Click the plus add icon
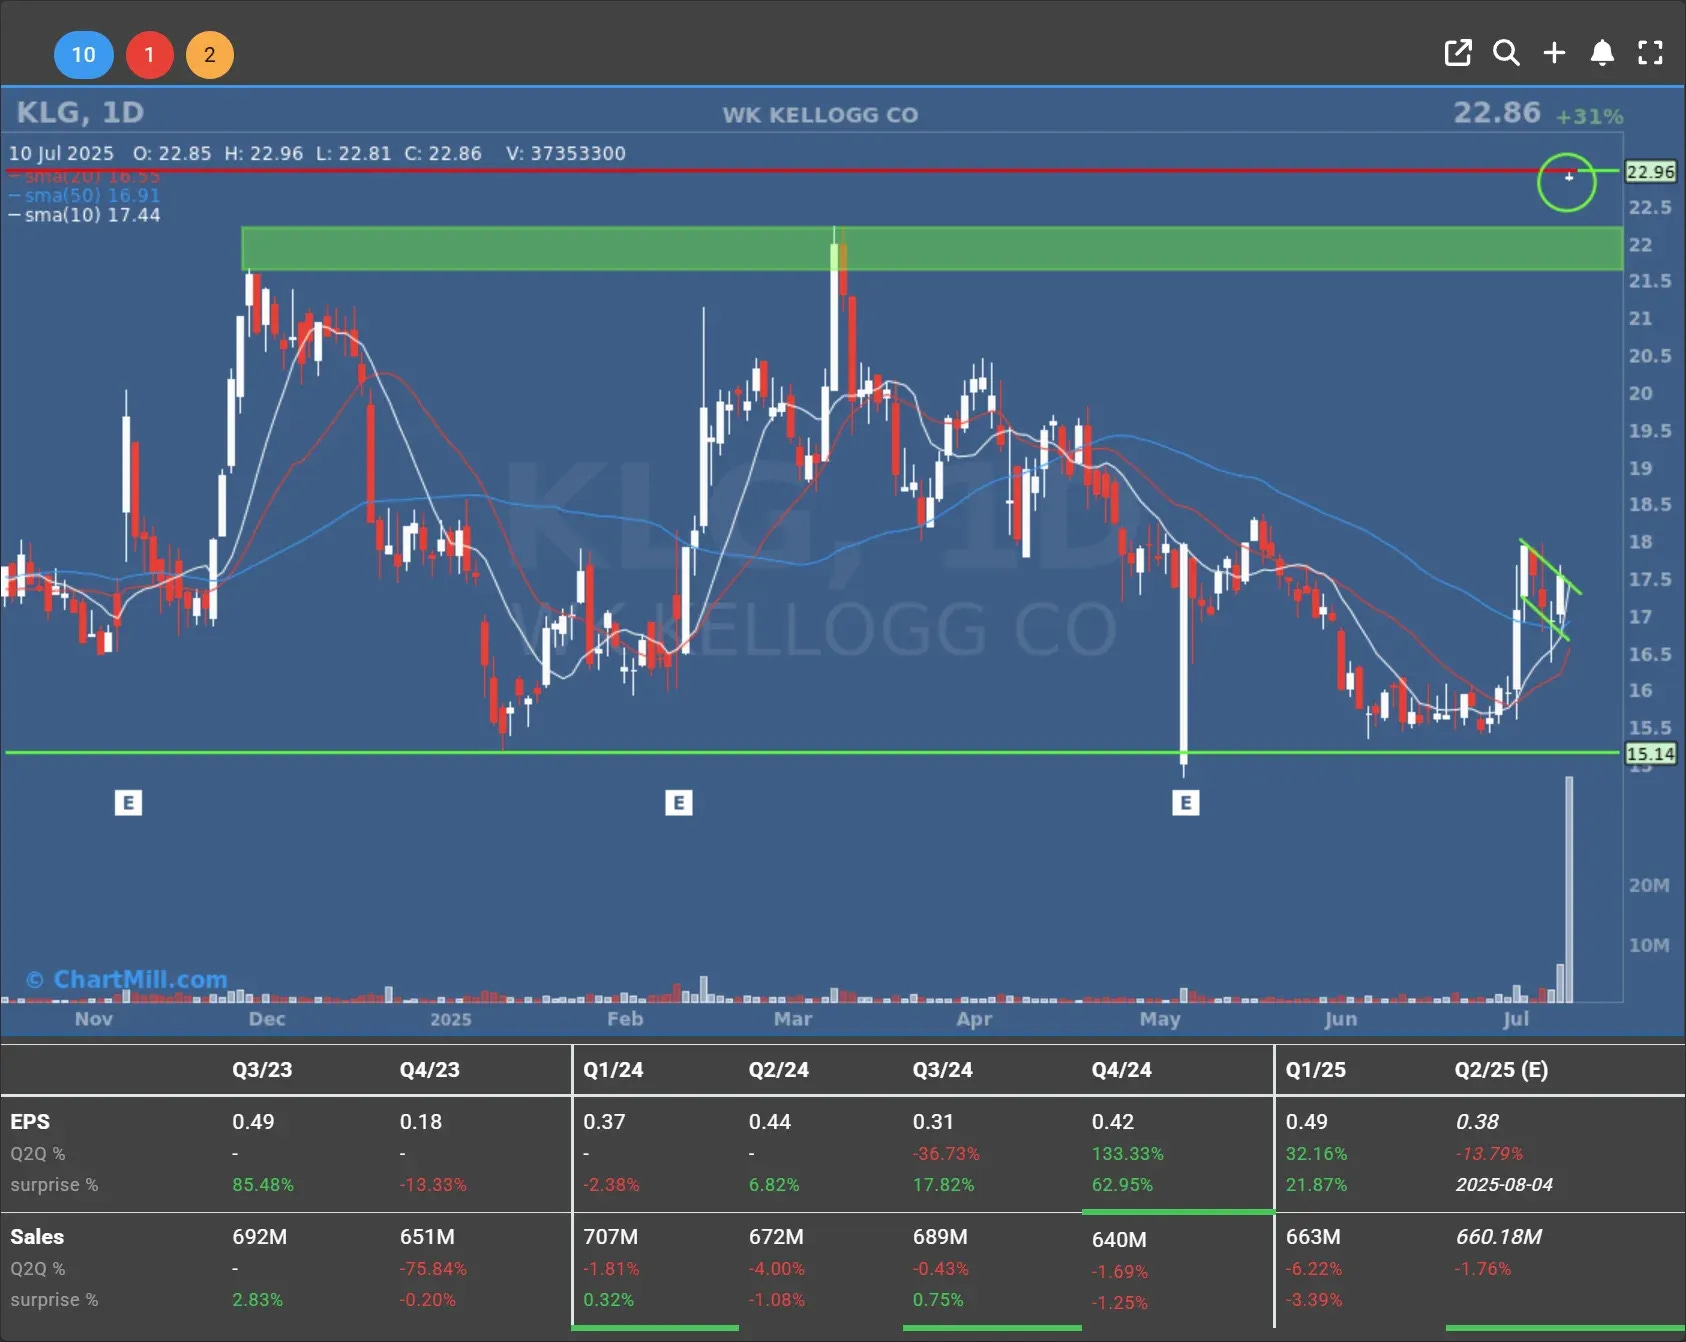 pyautogui.click(x=1554, y=53)
